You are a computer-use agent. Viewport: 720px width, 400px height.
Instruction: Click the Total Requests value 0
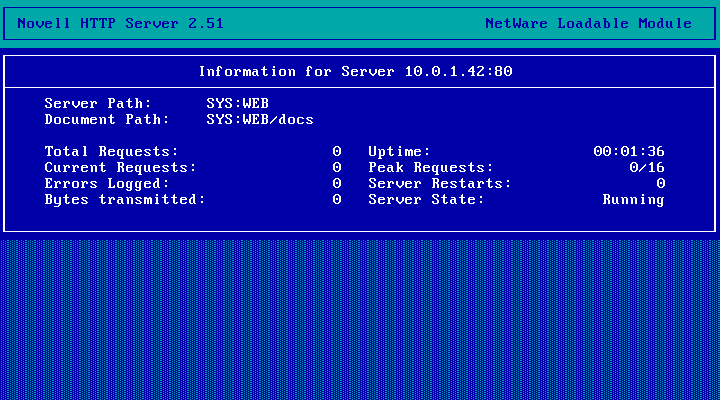pyautogui.click(x=337, y=152)
